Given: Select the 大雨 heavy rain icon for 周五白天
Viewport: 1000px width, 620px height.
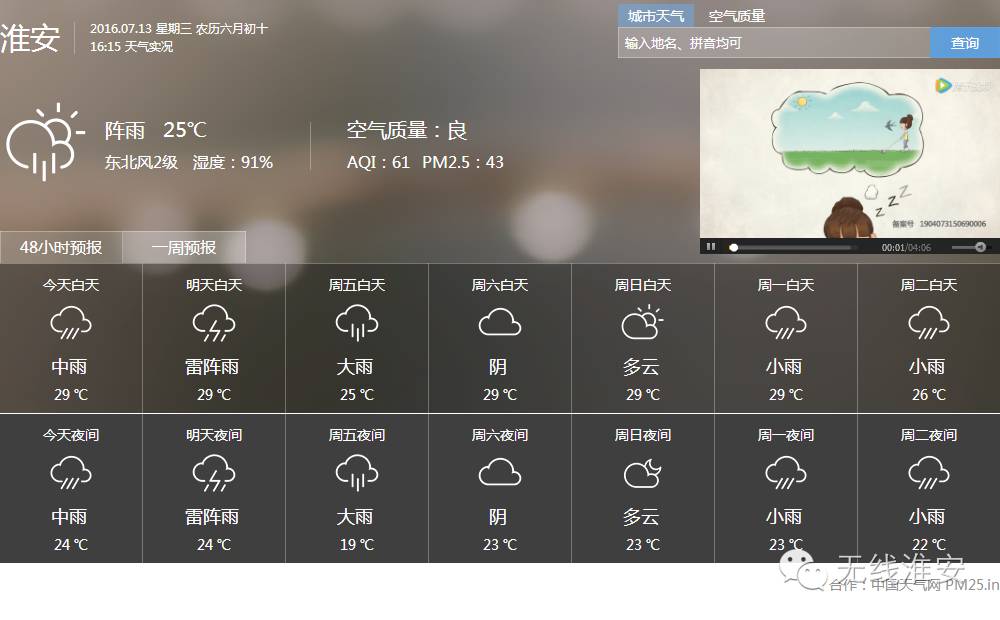Looking at the screenshot, I should pos(356,322).
